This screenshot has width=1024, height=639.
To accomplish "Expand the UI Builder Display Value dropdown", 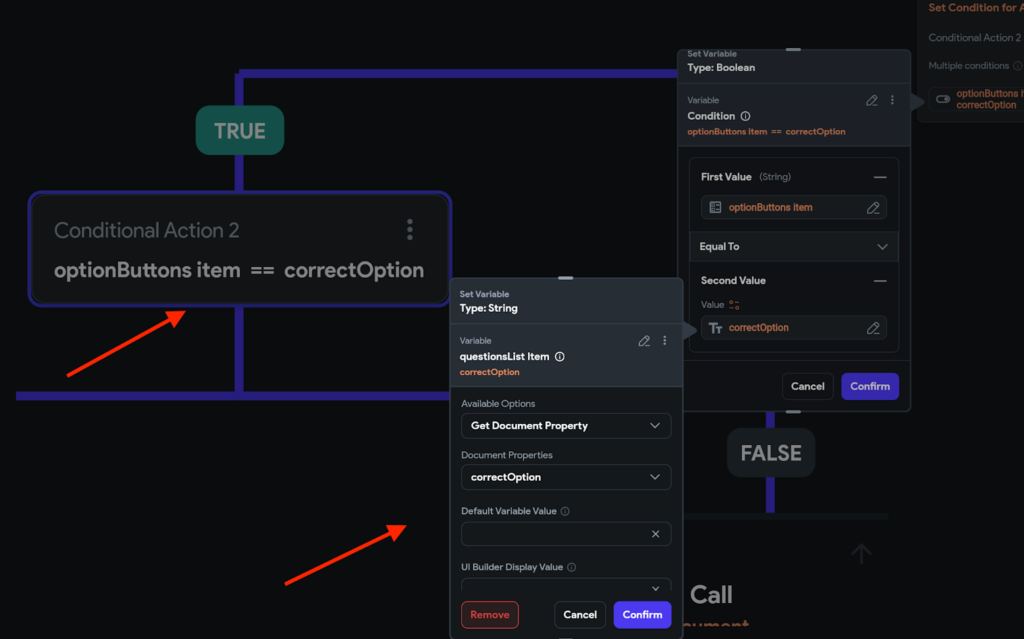I will 658,587.
